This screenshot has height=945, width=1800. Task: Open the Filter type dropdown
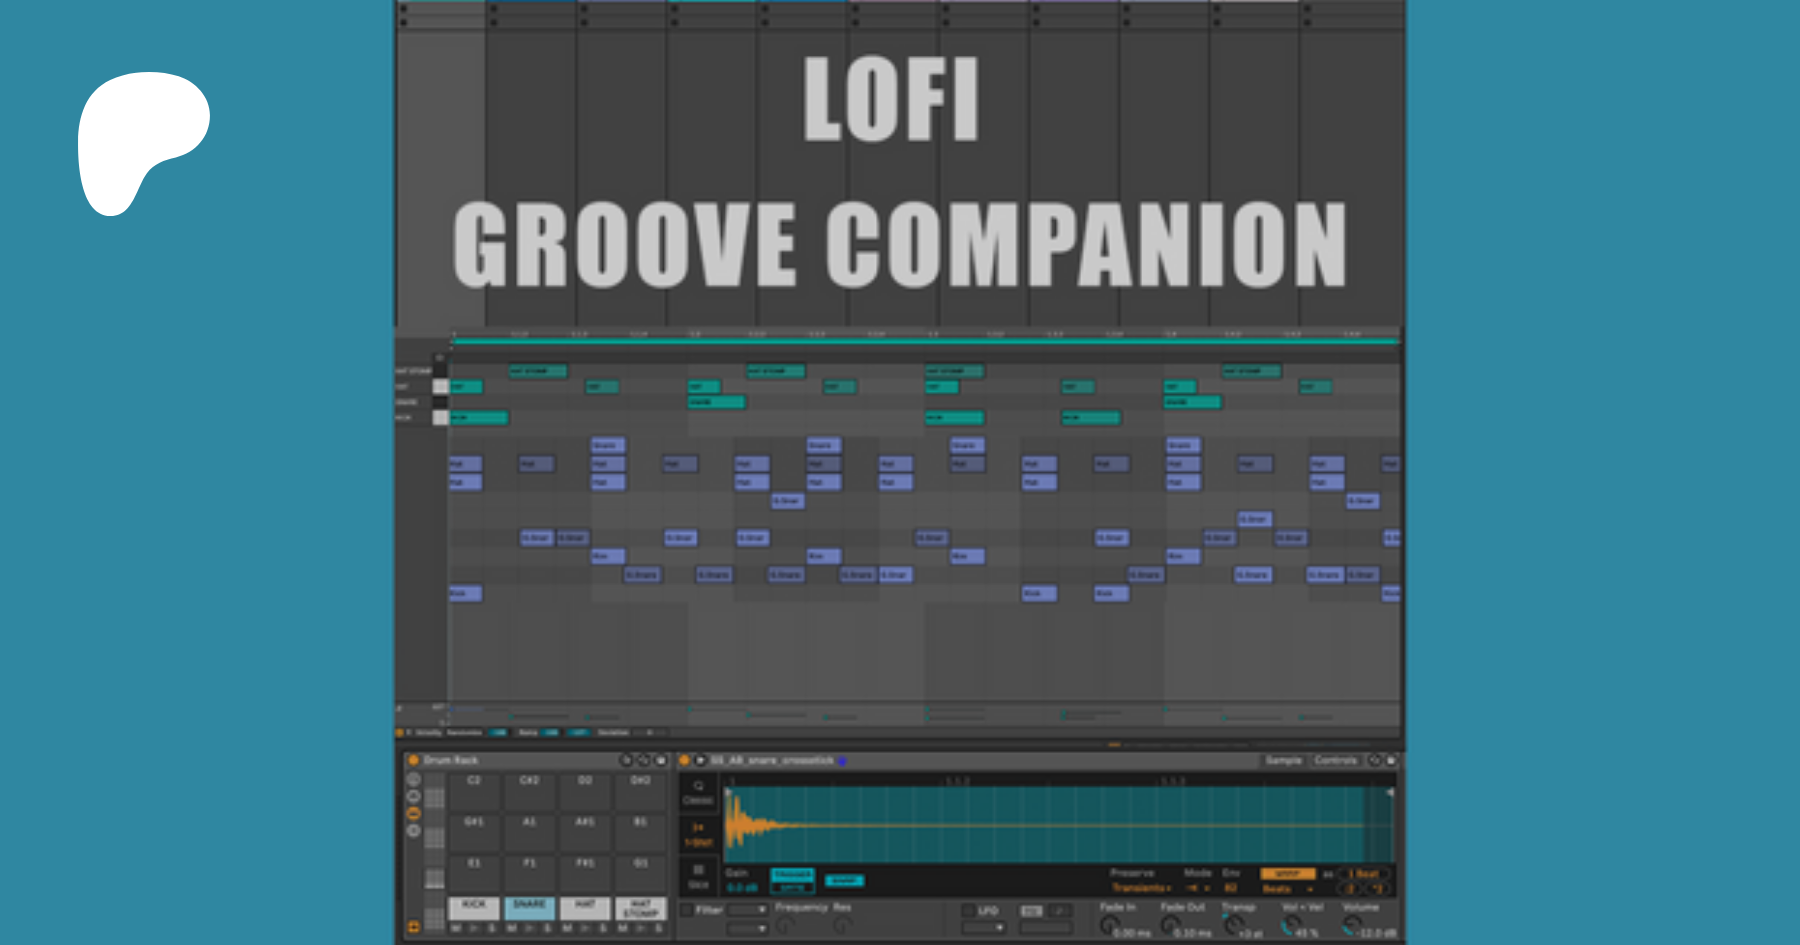coord(747,910)
